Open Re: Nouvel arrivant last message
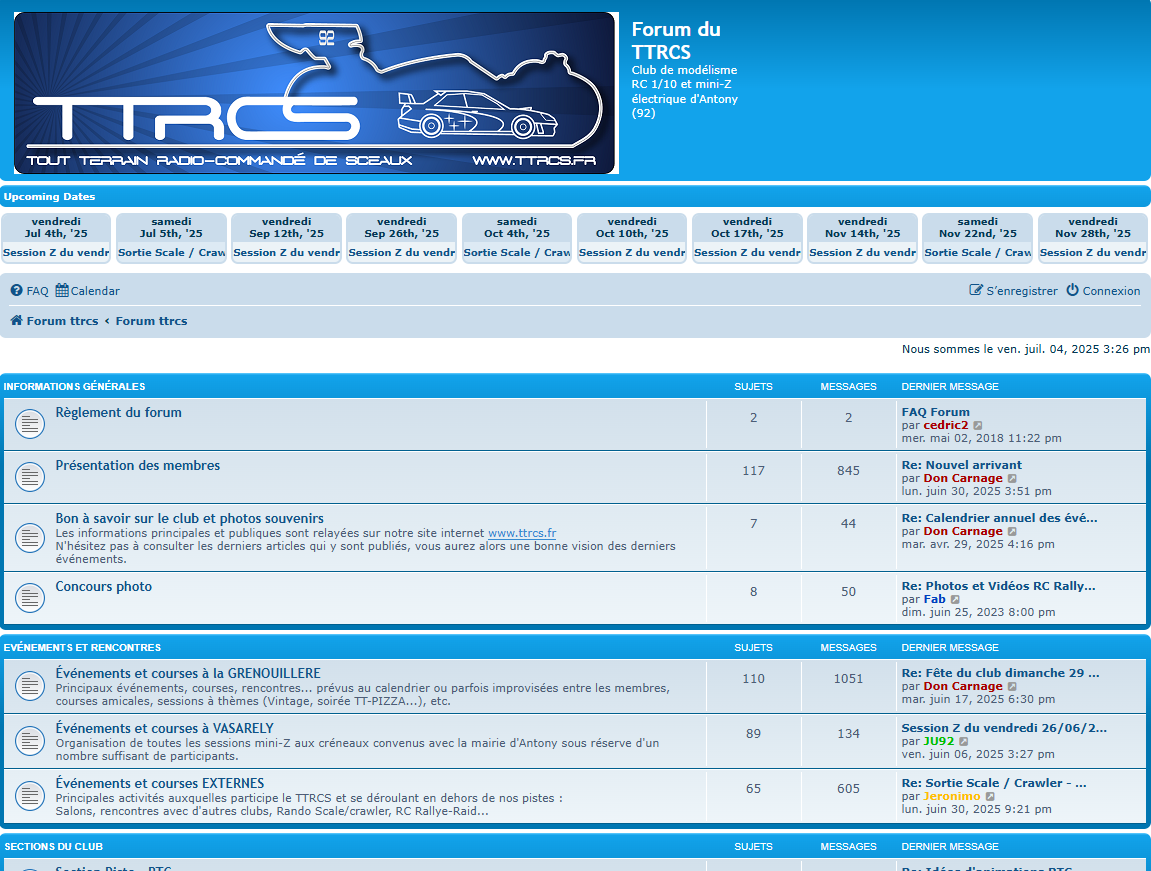The width and height of the screenshot is (1151, 871). click(x=962, y=465)
